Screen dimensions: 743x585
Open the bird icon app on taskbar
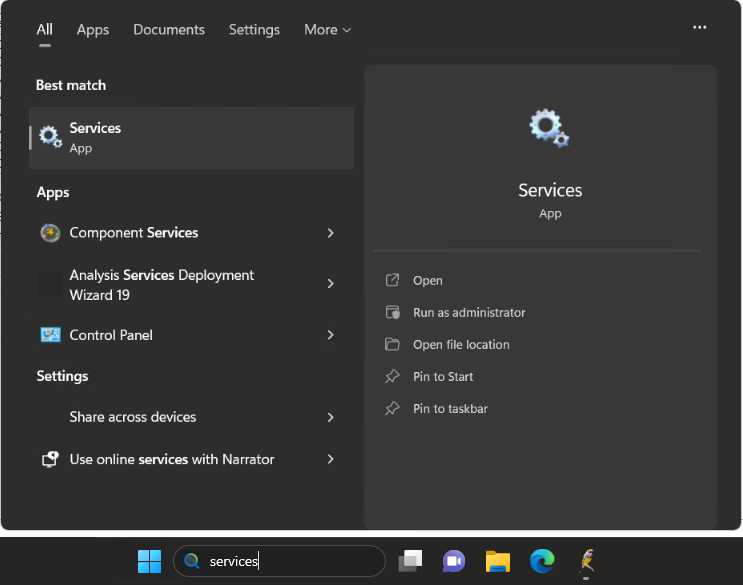coord(587,560)
